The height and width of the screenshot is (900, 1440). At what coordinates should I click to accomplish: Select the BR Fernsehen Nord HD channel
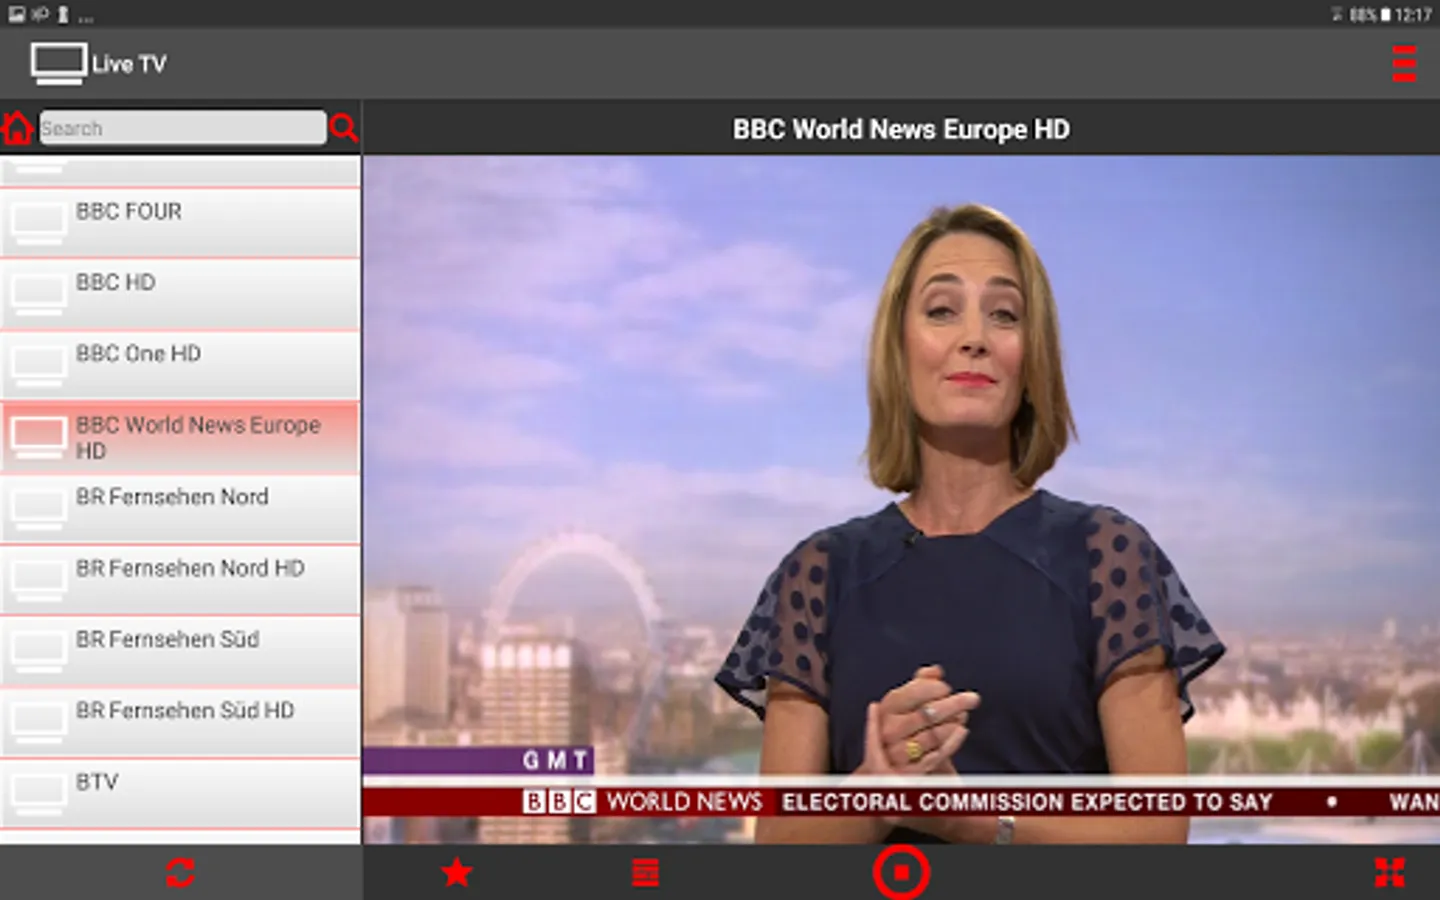tap(180, 579)
